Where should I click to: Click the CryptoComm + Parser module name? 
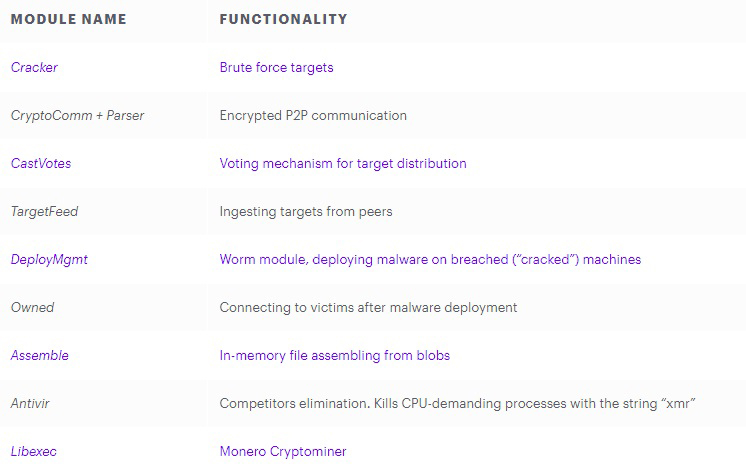(77, 116)
